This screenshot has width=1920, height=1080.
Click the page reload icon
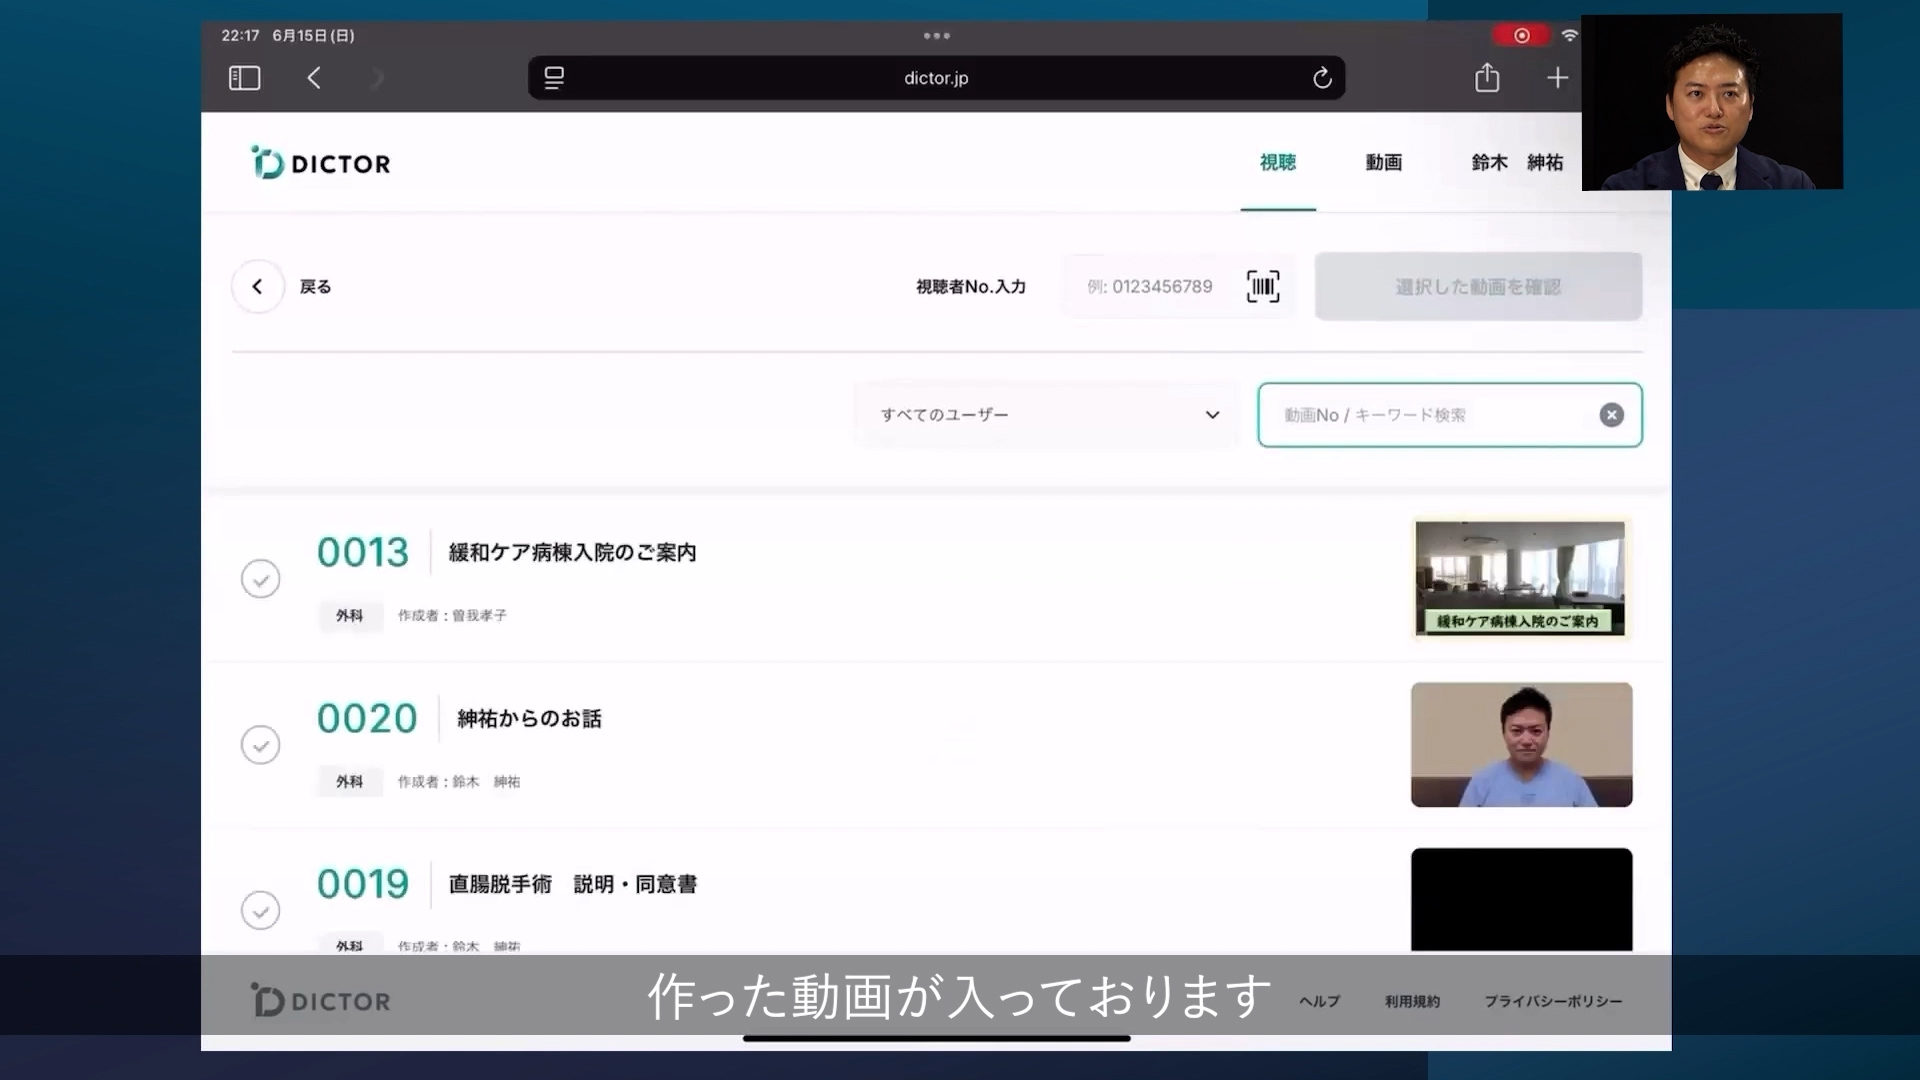tap(1322, 78)
